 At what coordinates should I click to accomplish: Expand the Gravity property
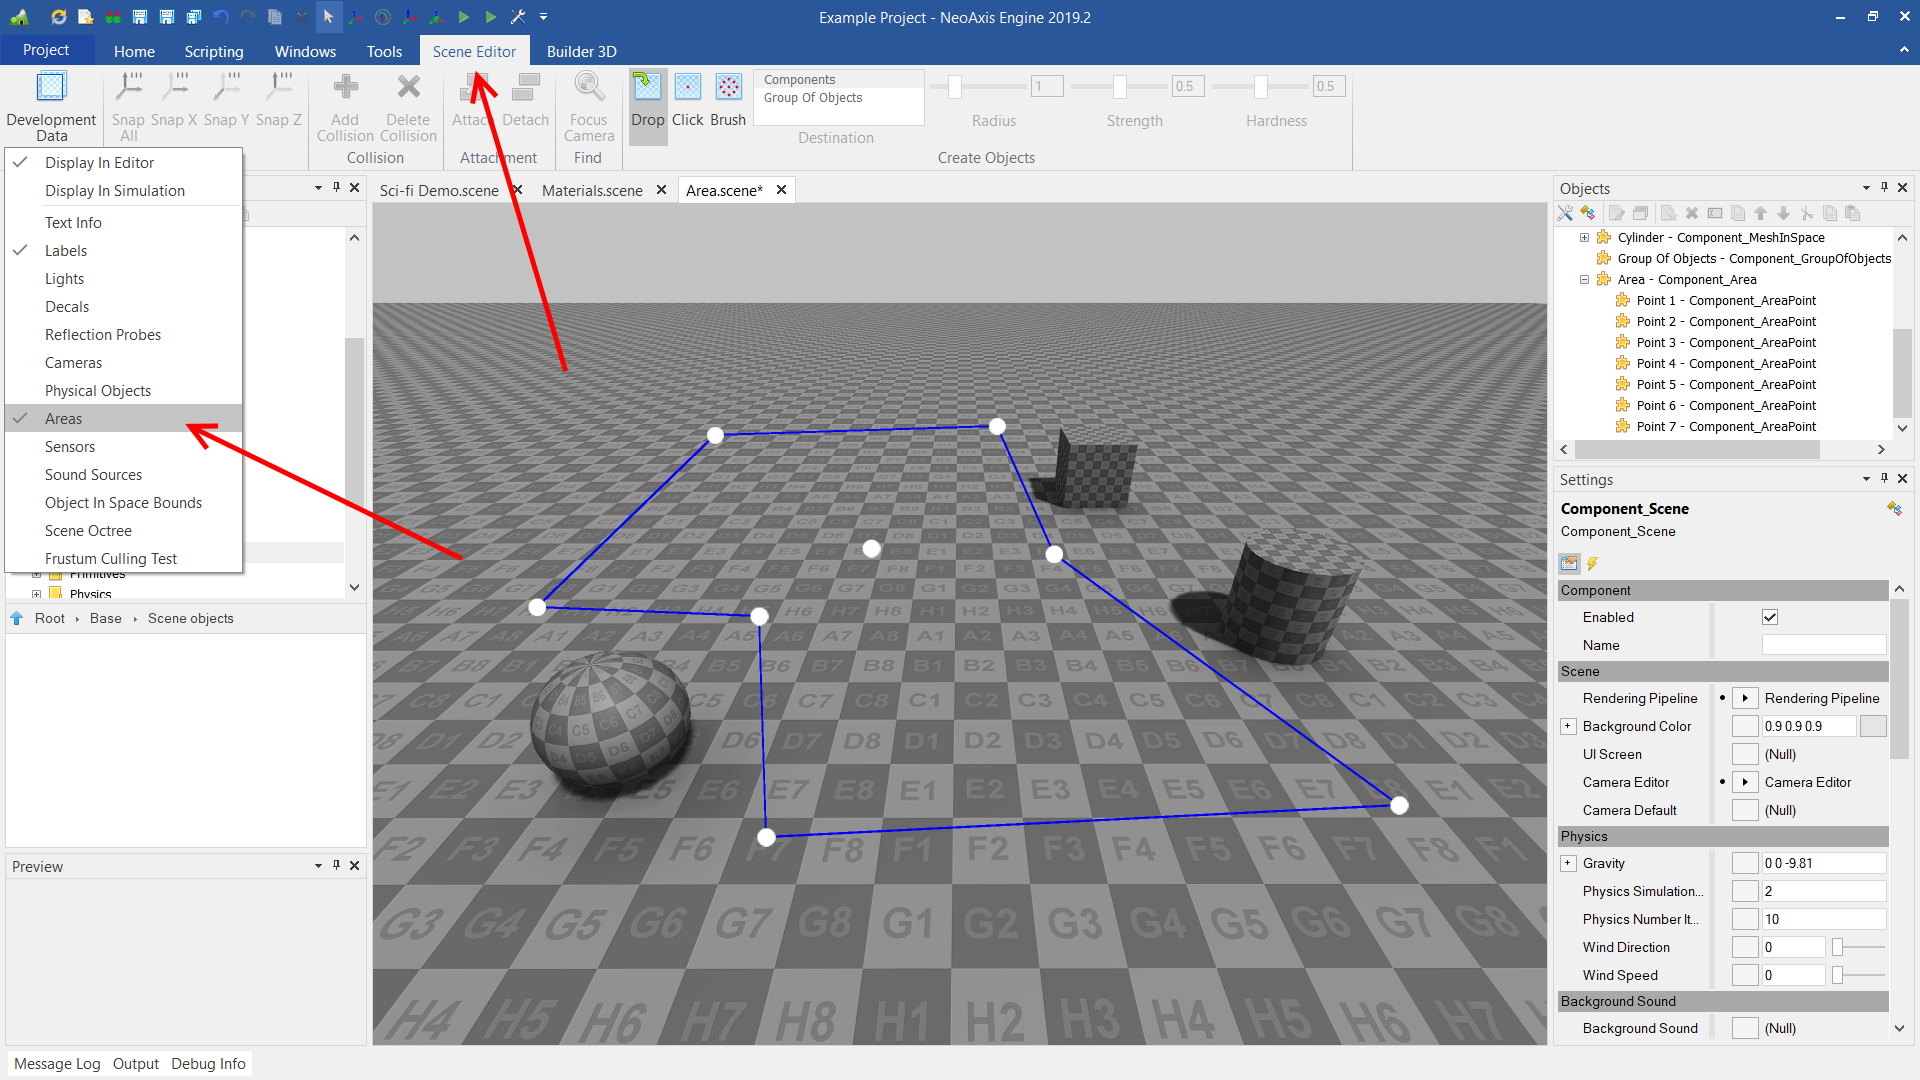(x=1568, y=864)
